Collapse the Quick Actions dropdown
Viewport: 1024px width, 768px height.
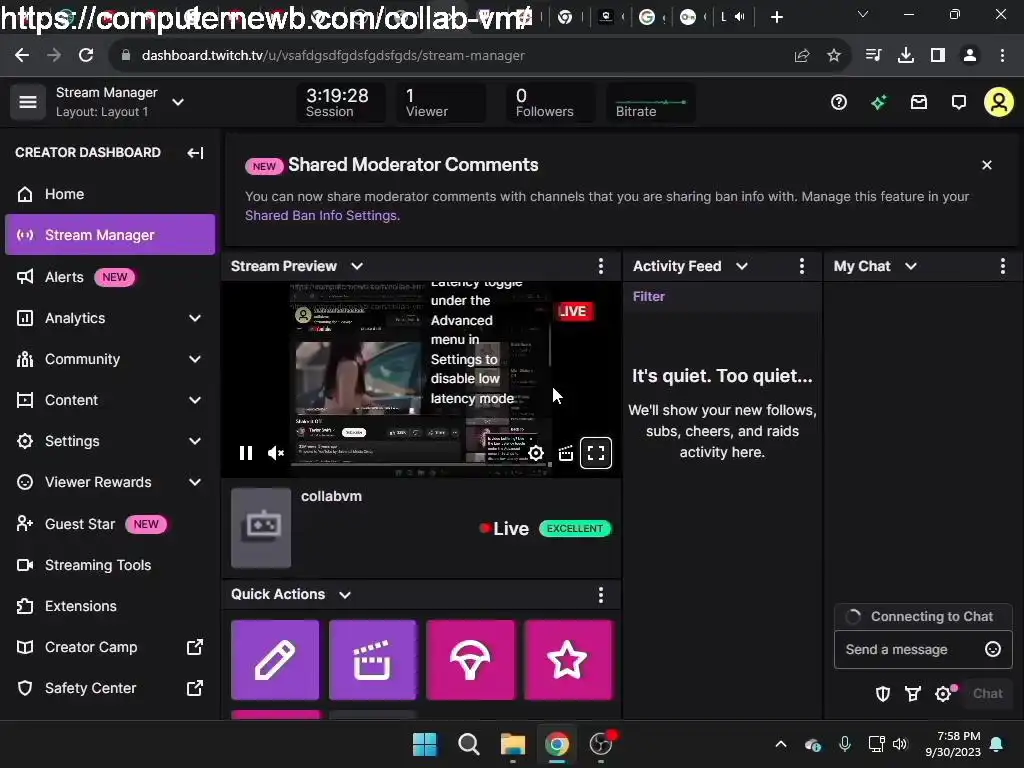(345, 594)
